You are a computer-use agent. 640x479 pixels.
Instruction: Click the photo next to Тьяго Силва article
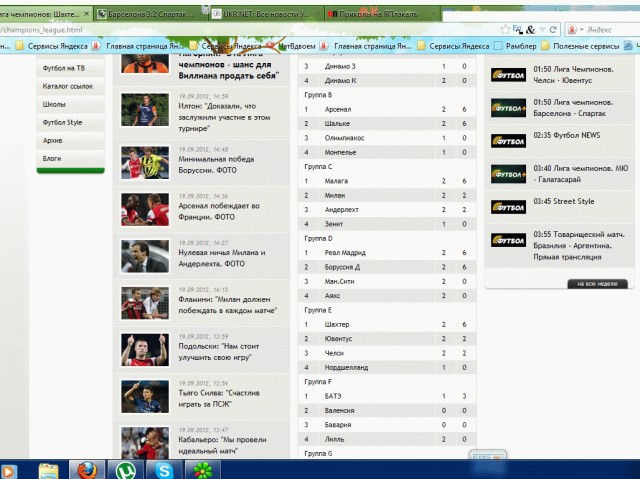tap(145, 397)
